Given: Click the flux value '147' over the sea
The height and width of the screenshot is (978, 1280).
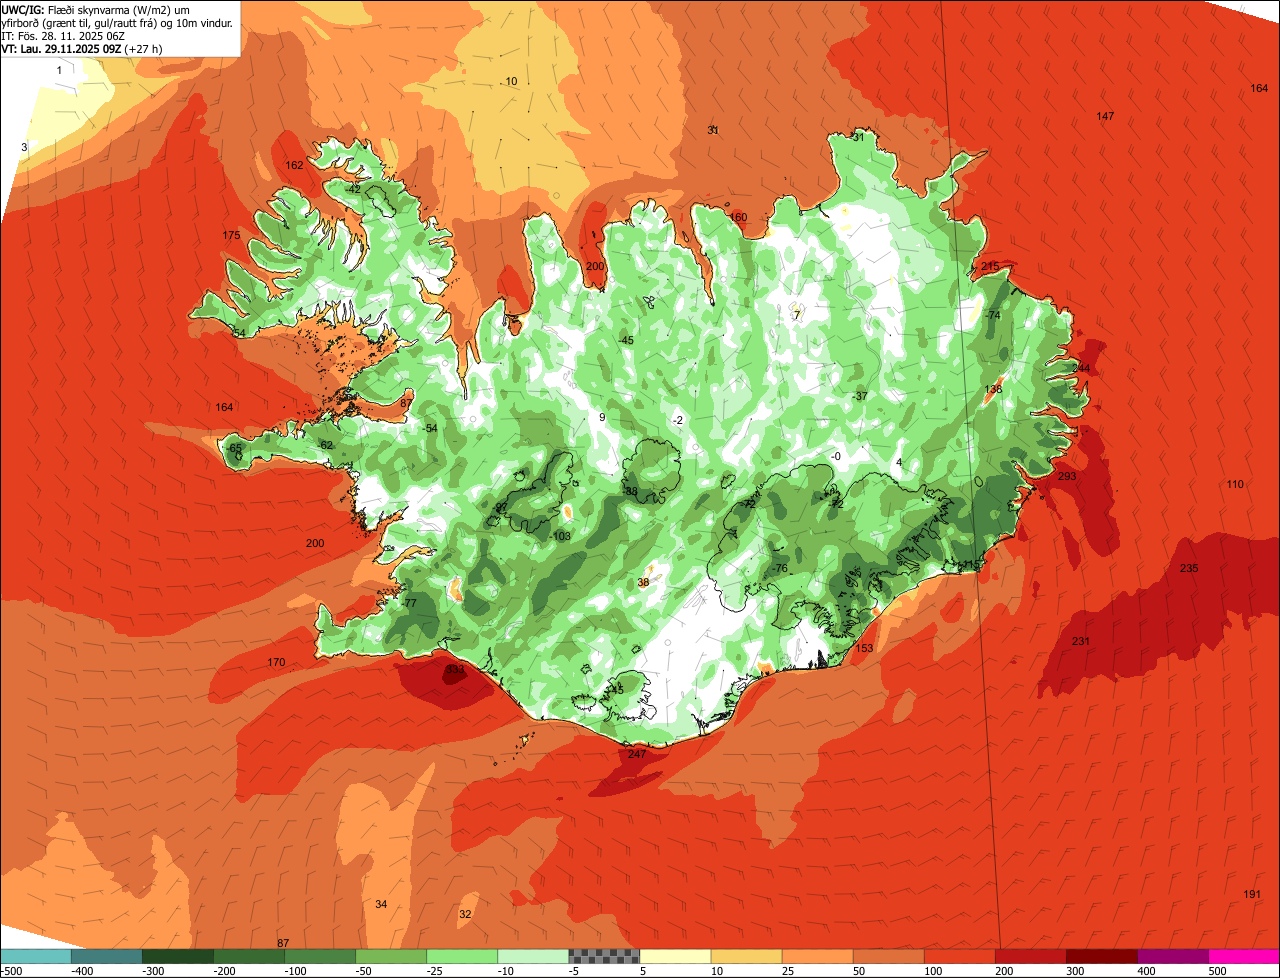Looking at the screenshot, I should click(1105, 117).
